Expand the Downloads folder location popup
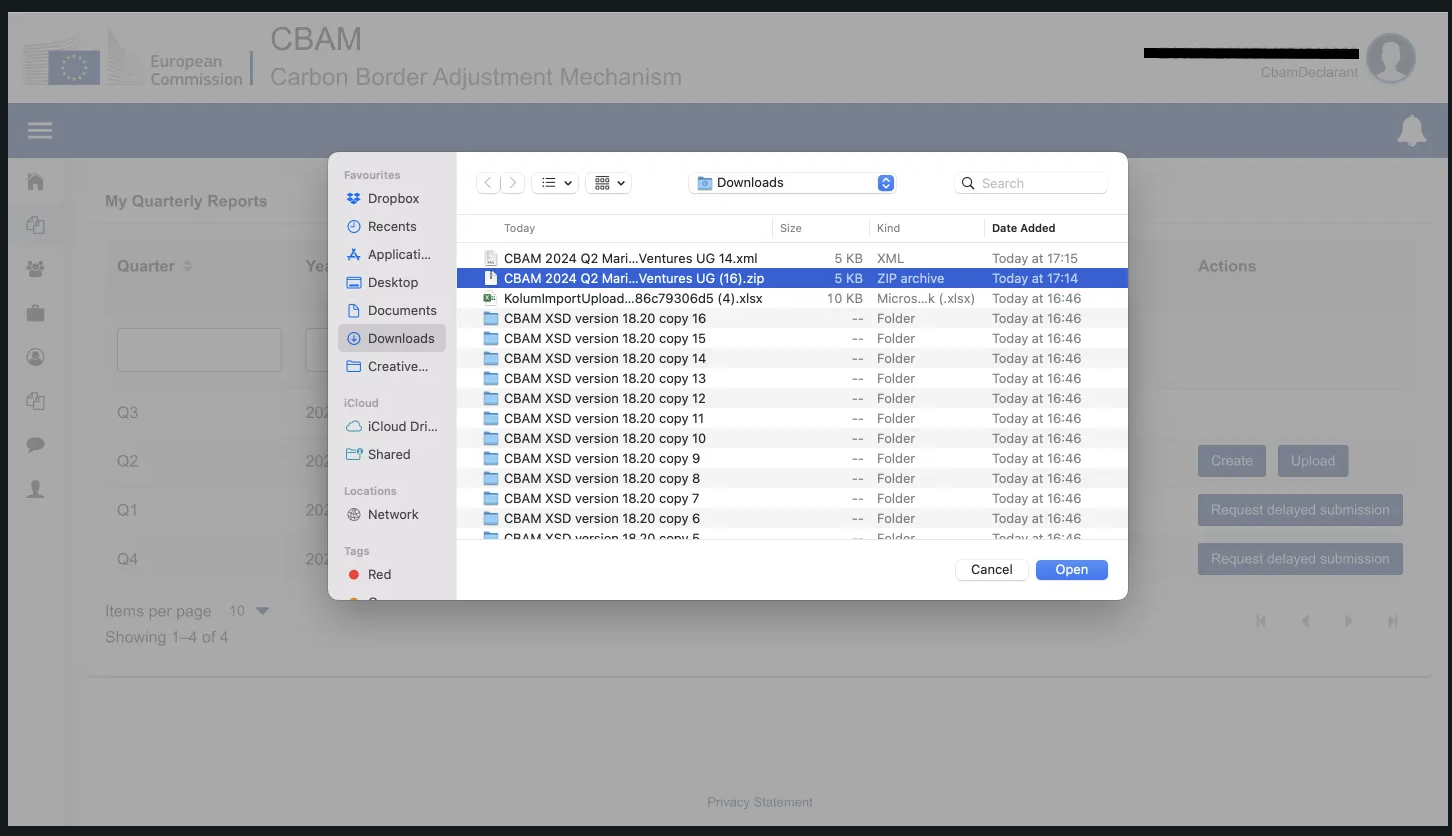This screenshot has width=1452, height=836. [x=792, y=183]
